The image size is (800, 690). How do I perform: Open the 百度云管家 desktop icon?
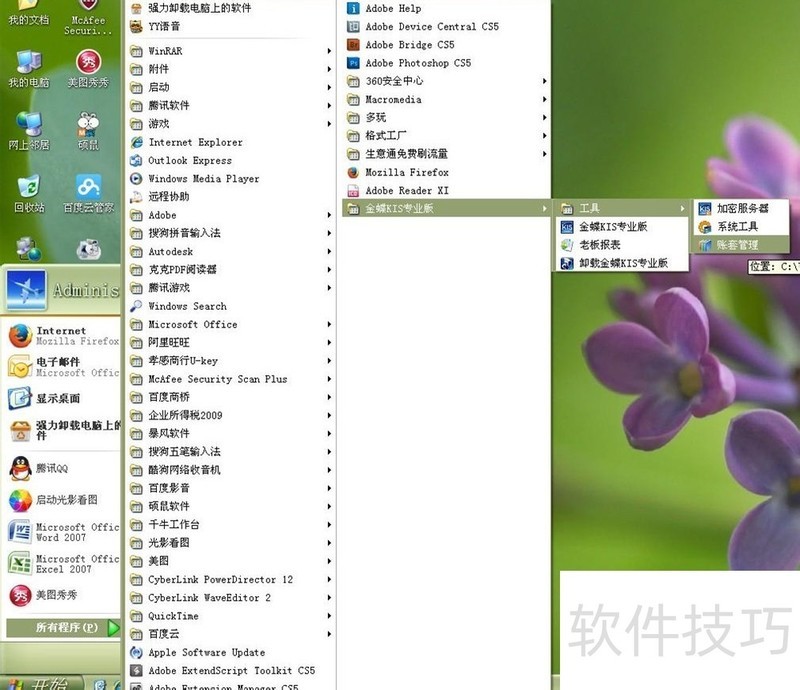(89, 191)
